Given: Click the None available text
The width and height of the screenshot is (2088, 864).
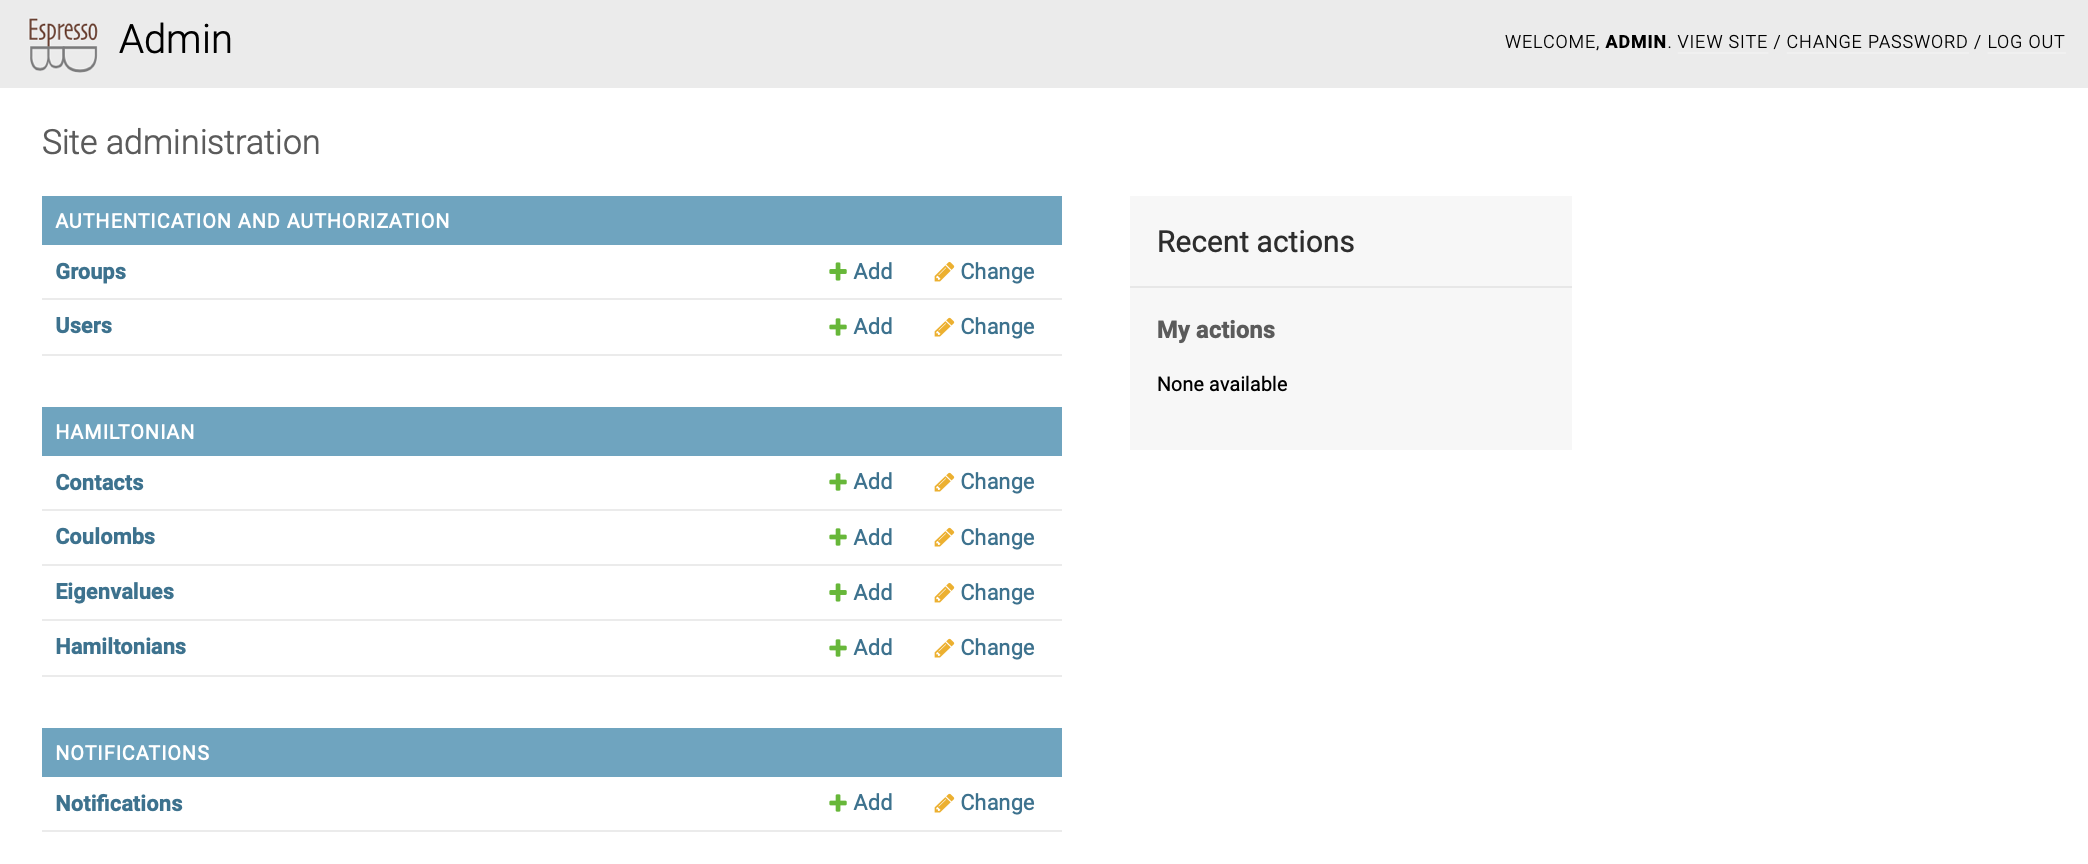Looking at the screenshot, I should (1222, 384).
